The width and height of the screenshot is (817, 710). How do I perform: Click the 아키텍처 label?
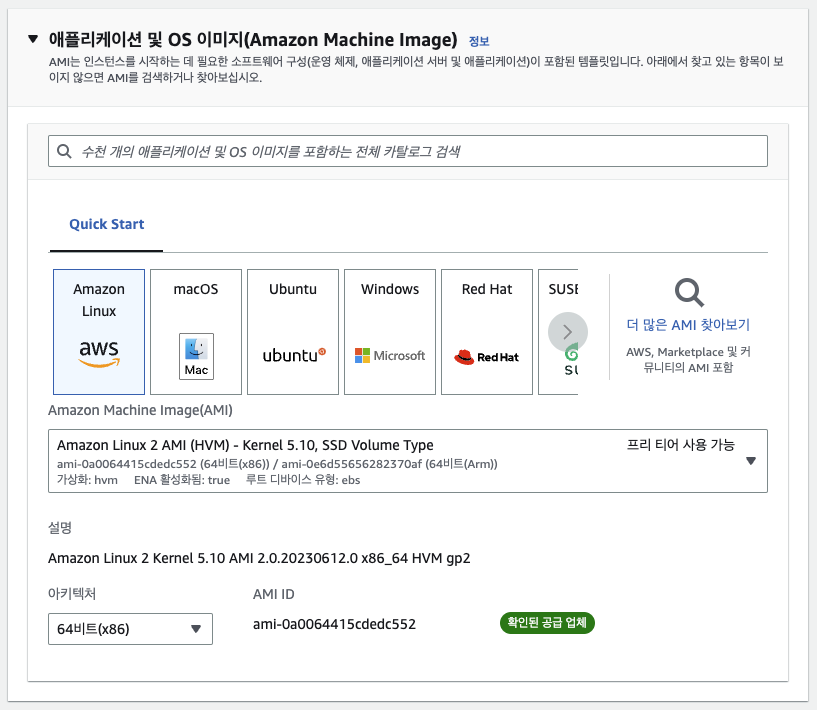(72, 594)
